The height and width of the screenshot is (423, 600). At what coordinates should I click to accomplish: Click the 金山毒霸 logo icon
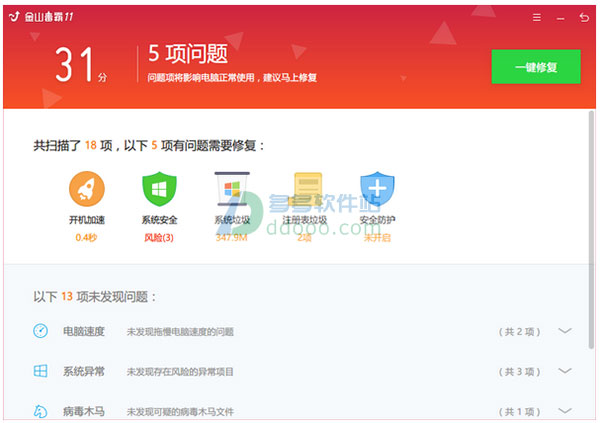[14, 16]
